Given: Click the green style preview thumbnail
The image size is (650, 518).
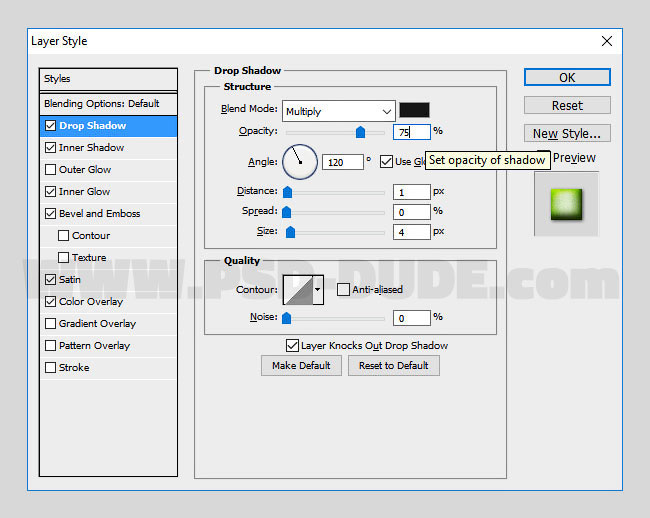Looking at the screenshot, I should (566, 204).
